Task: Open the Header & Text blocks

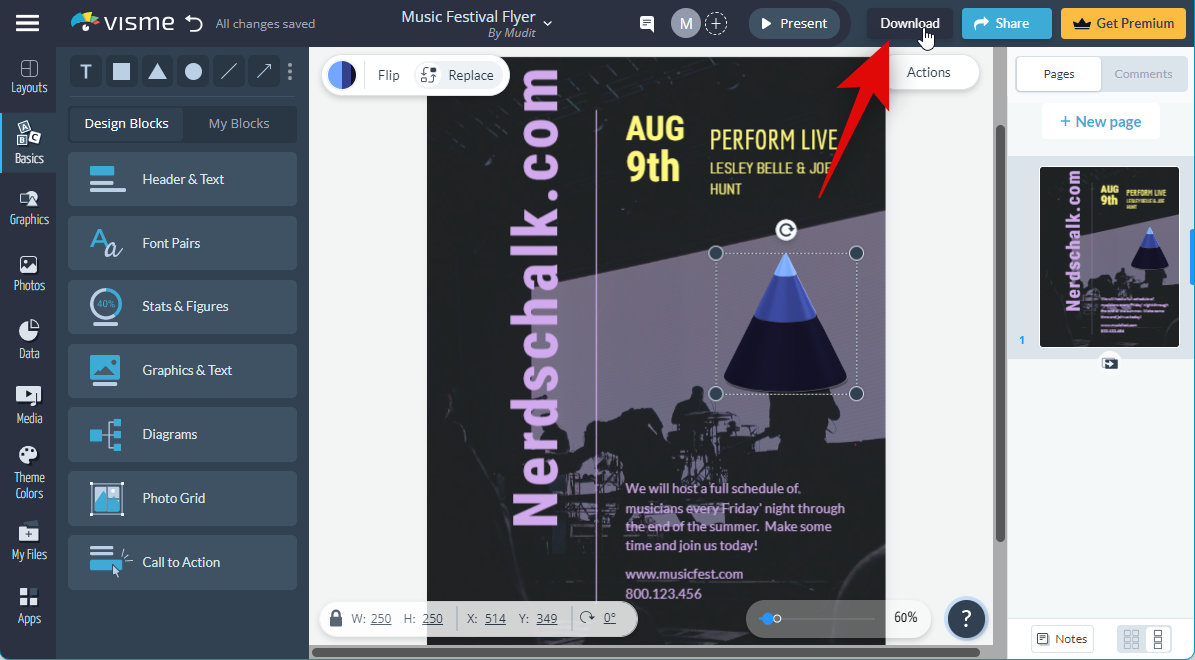Action: click(182, 179)
